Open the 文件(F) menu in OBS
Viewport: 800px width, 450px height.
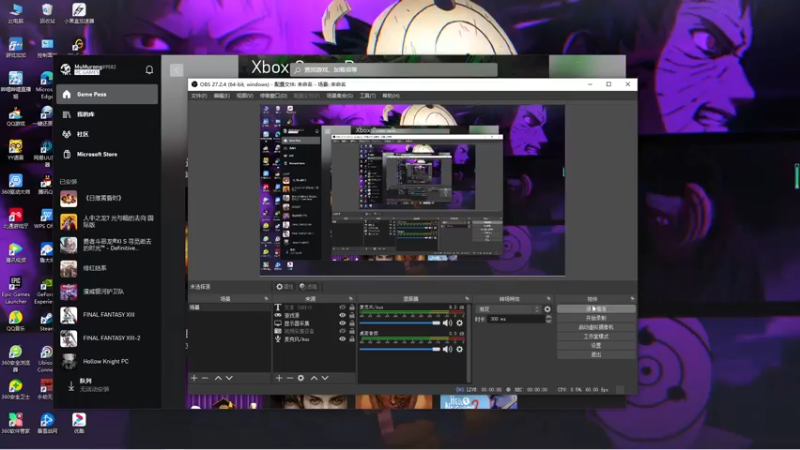point(199,96)
